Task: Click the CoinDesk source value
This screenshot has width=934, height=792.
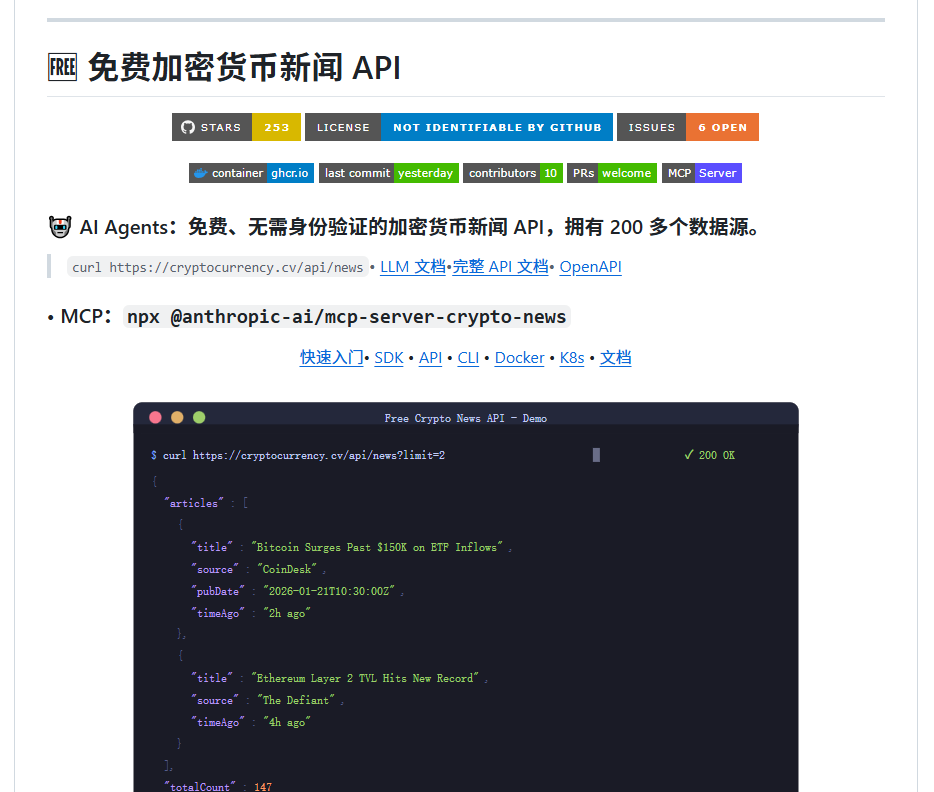Action: pos(287,569)
